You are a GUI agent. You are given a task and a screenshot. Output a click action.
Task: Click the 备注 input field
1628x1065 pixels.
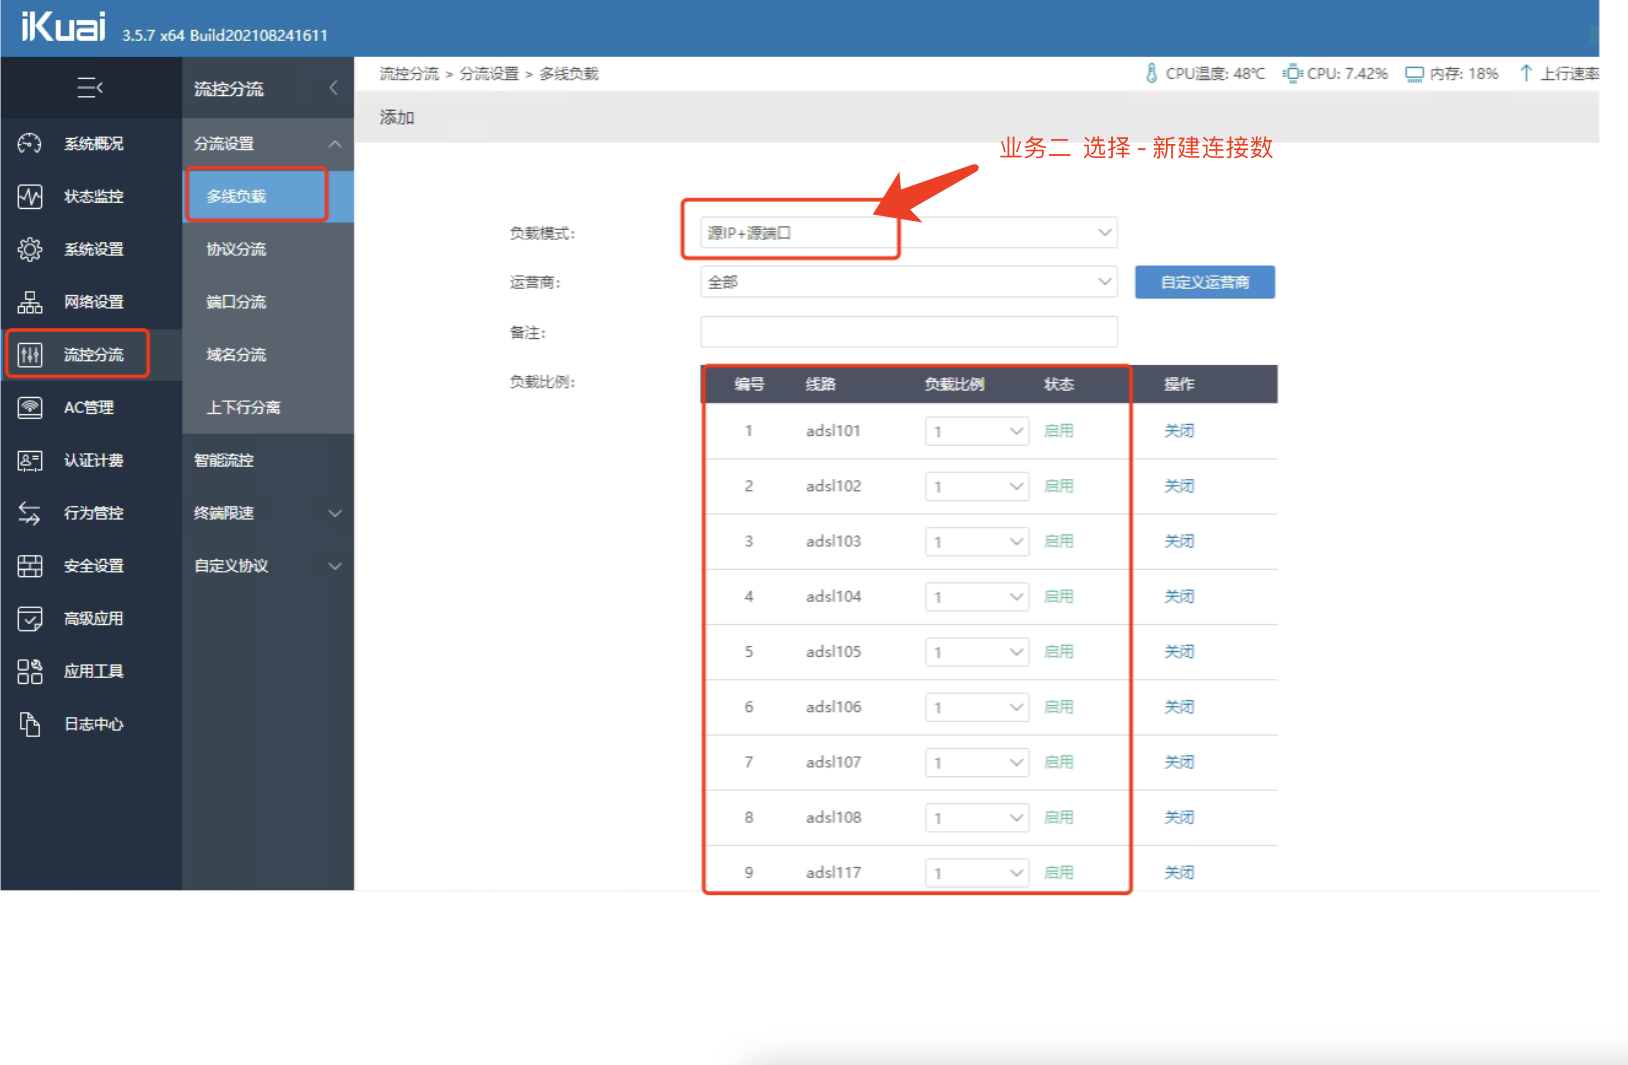pos(909,332)
